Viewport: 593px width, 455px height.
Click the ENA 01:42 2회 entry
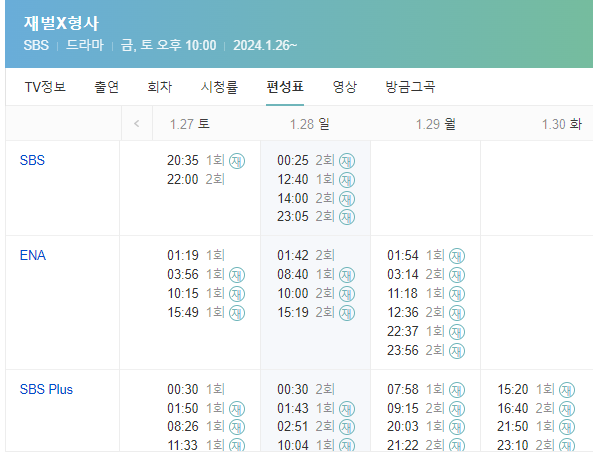(x=306, y=255)
